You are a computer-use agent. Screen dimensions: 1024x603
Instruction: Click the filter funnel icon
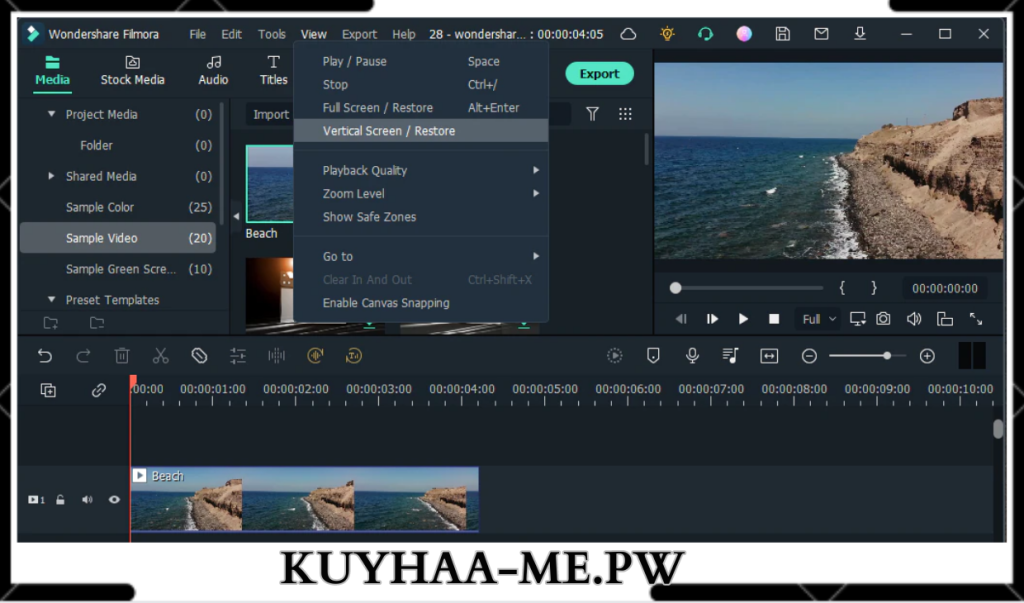pyautogui.click(x=592, y=114)
